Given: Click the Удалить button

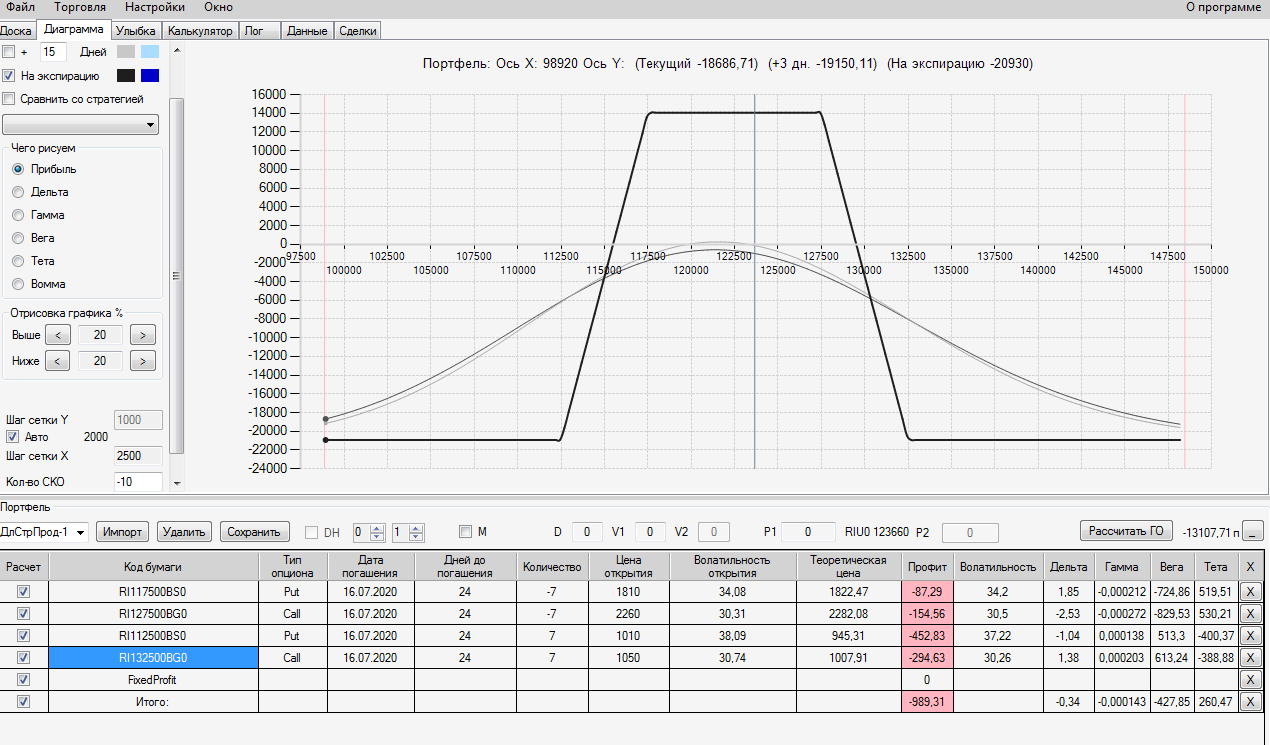Looking at the screenshot, I should 184,532.
